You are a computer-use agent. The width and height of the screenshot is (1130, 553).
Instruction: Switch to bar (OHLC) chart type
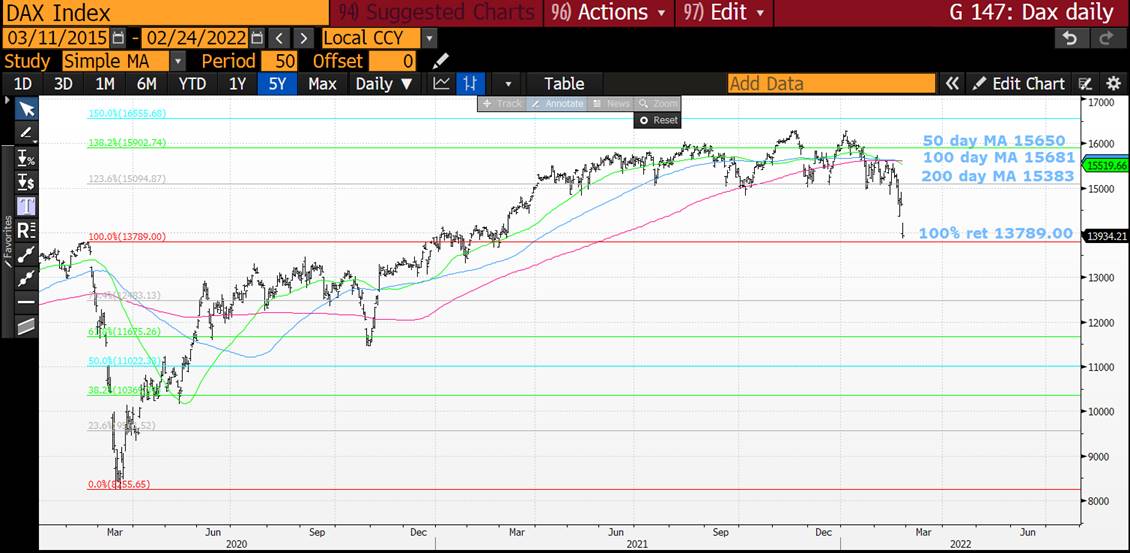[469, 84]
